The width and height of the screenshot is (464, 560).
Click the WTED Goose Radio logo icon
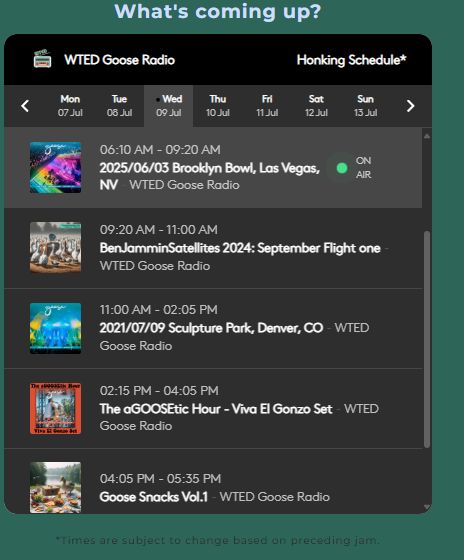pos(43,59)
